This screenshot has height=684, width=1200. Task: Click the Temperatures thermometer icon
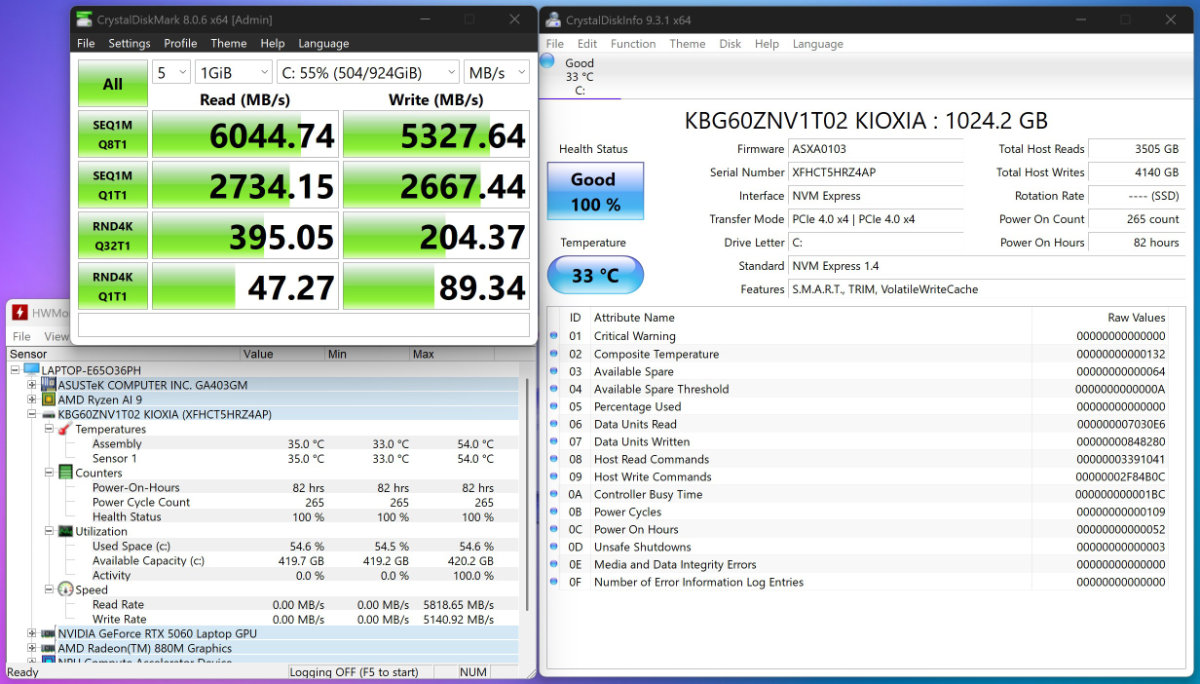(65, 429)
